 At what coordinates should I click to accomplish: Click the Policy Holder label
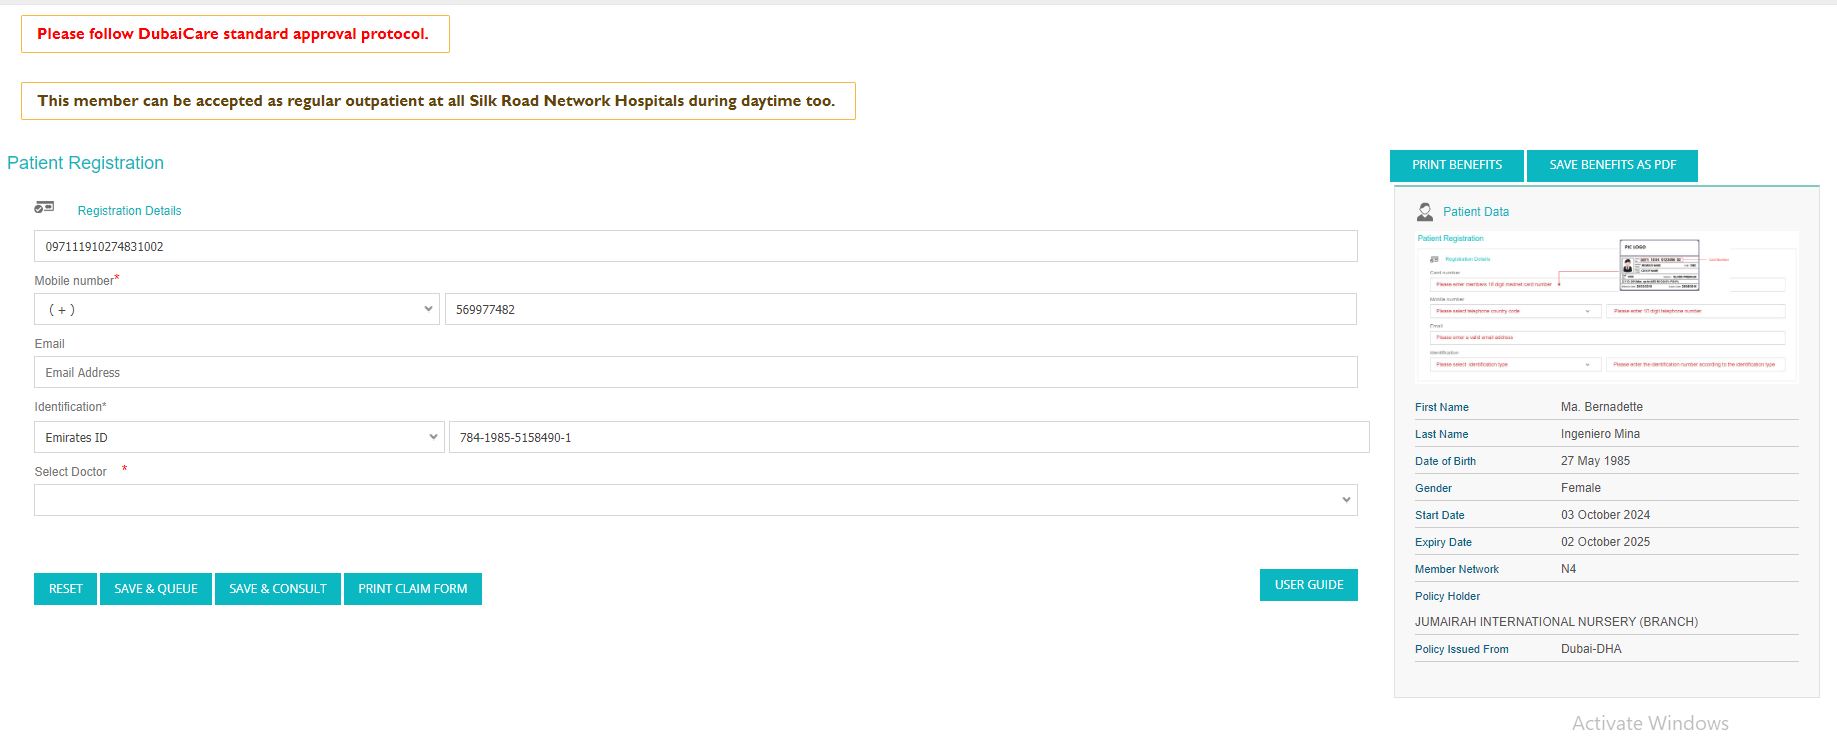click(x=1448, y=596)
